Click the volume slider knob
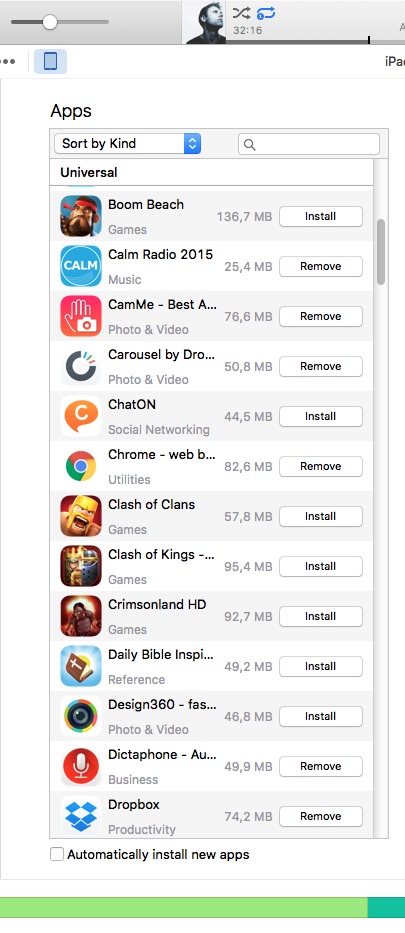This screenshot has width=405, height=933. (50, 22)
